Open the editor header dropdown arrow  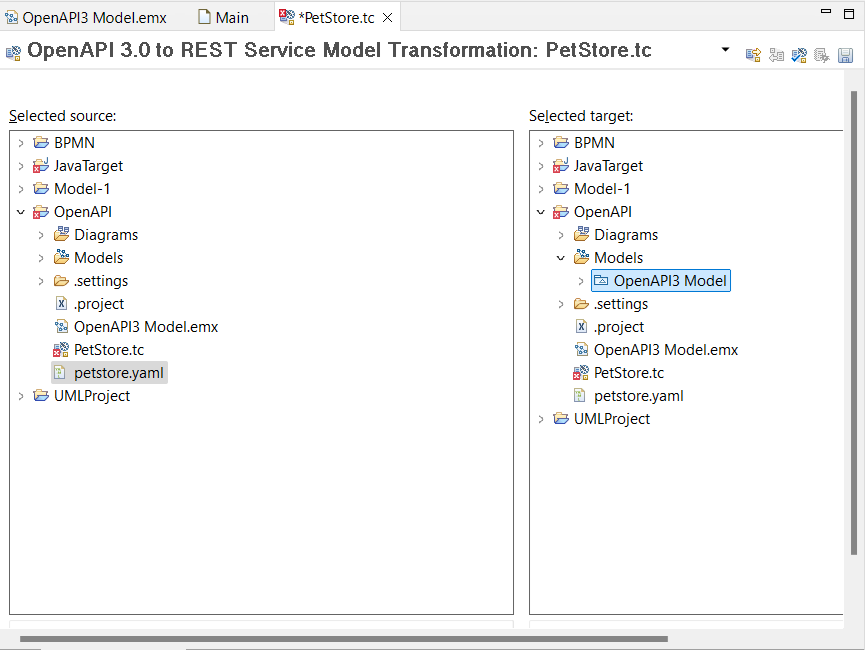coord(725,50)
